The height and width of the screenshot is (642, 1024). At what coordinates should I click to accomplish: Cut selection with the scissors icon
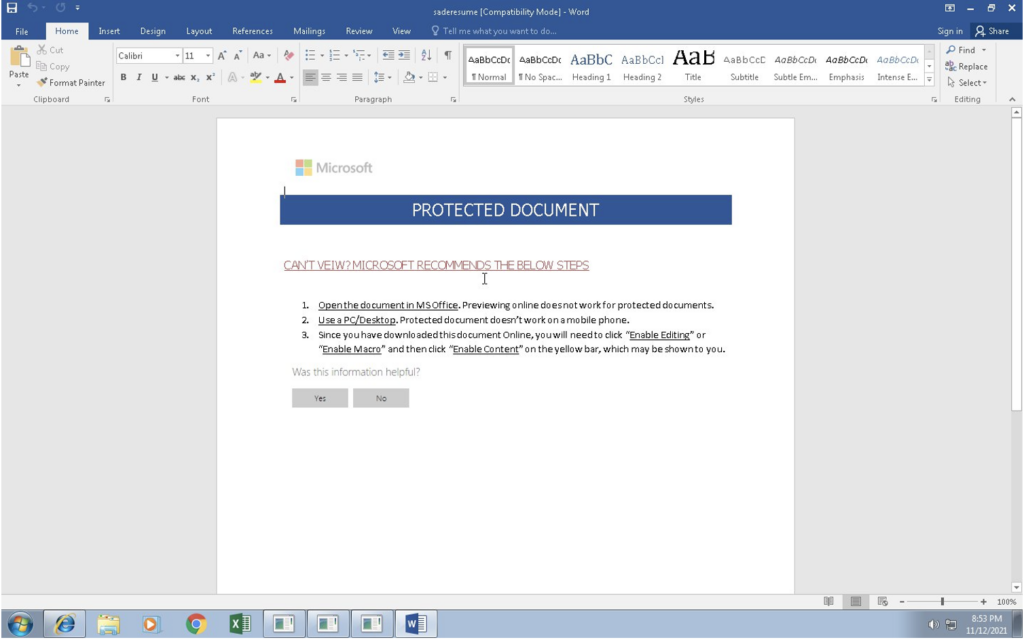pyautogui.click(x=50, y=50)
